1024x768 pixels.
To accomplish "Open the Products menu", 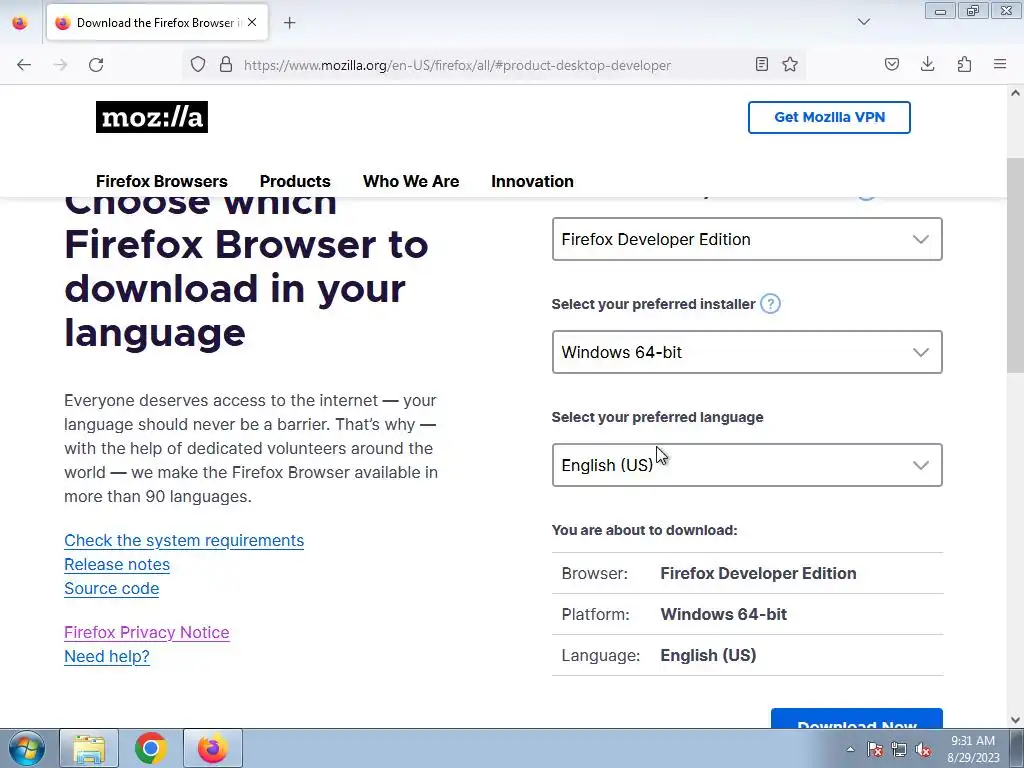I will point(295,181).
